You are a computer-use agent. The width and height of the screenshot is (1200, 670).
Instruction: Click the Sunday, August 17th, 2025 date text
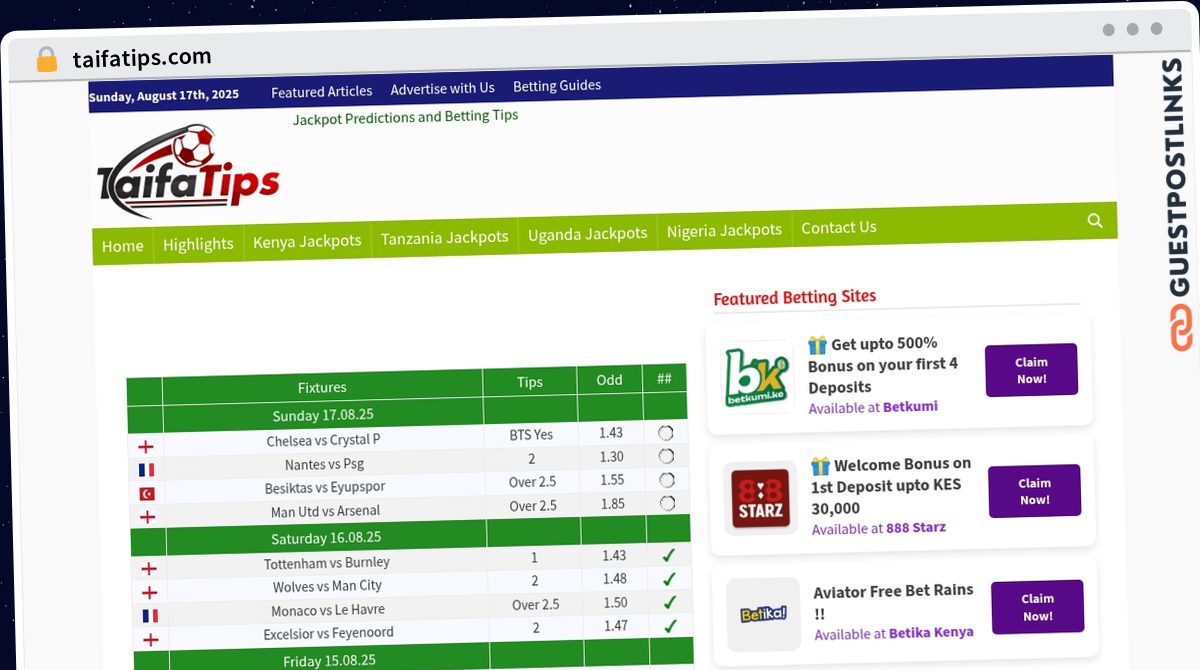(164, 96)
